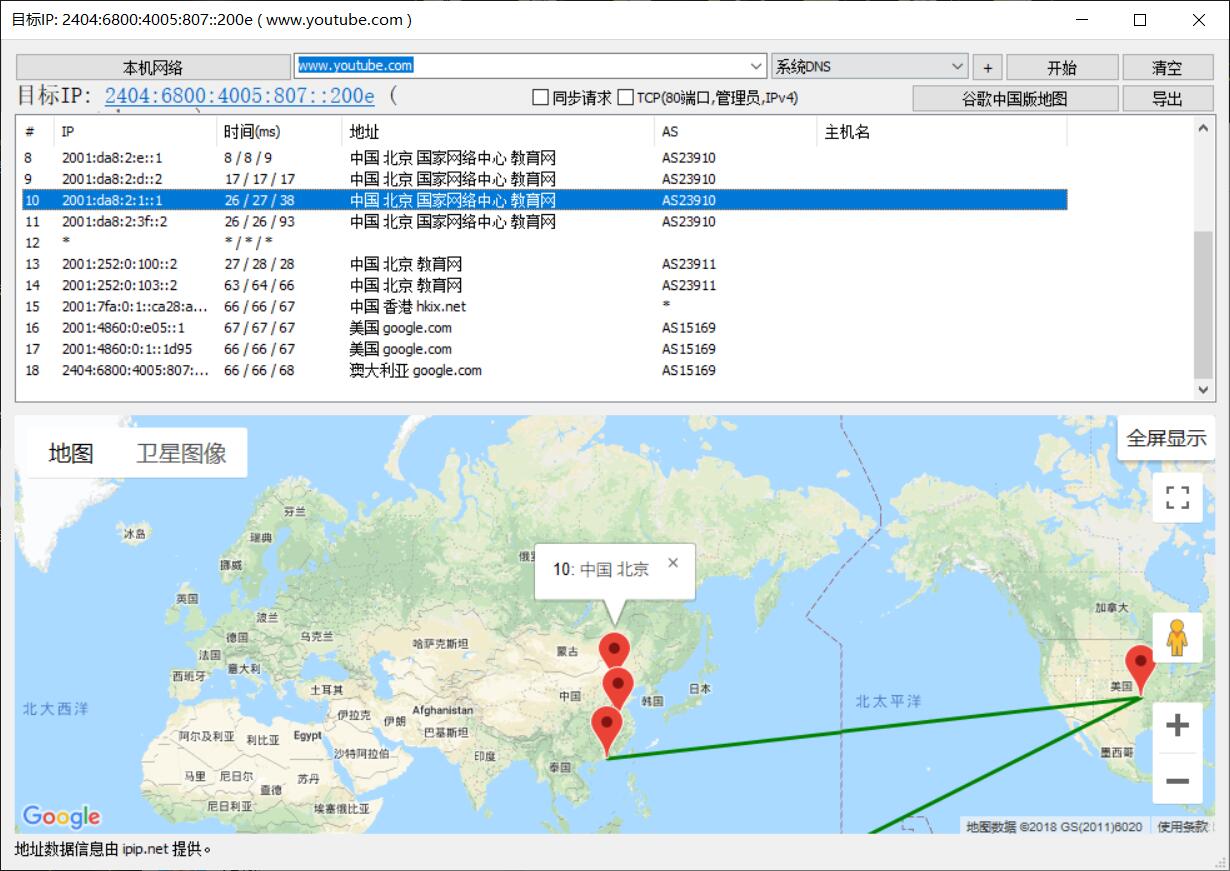Select hop 18 row 澳大利亚 google.com
This screenshot has width=1230, height=871.
coord(544,370)
